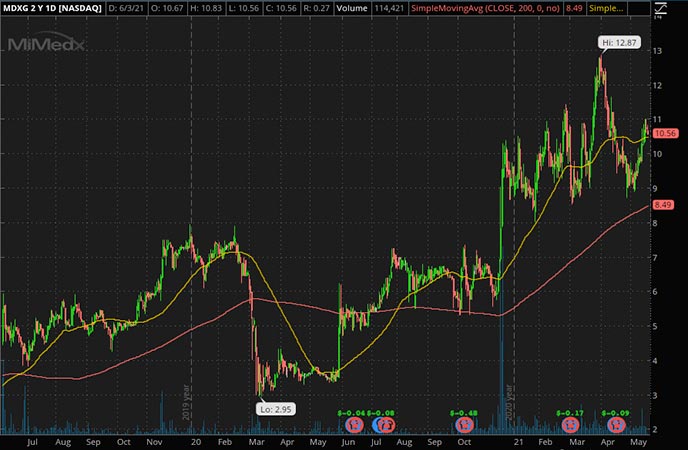Click the 20 year label on the time axis
This screenshot has width=688, height=450.
point(196,442)
